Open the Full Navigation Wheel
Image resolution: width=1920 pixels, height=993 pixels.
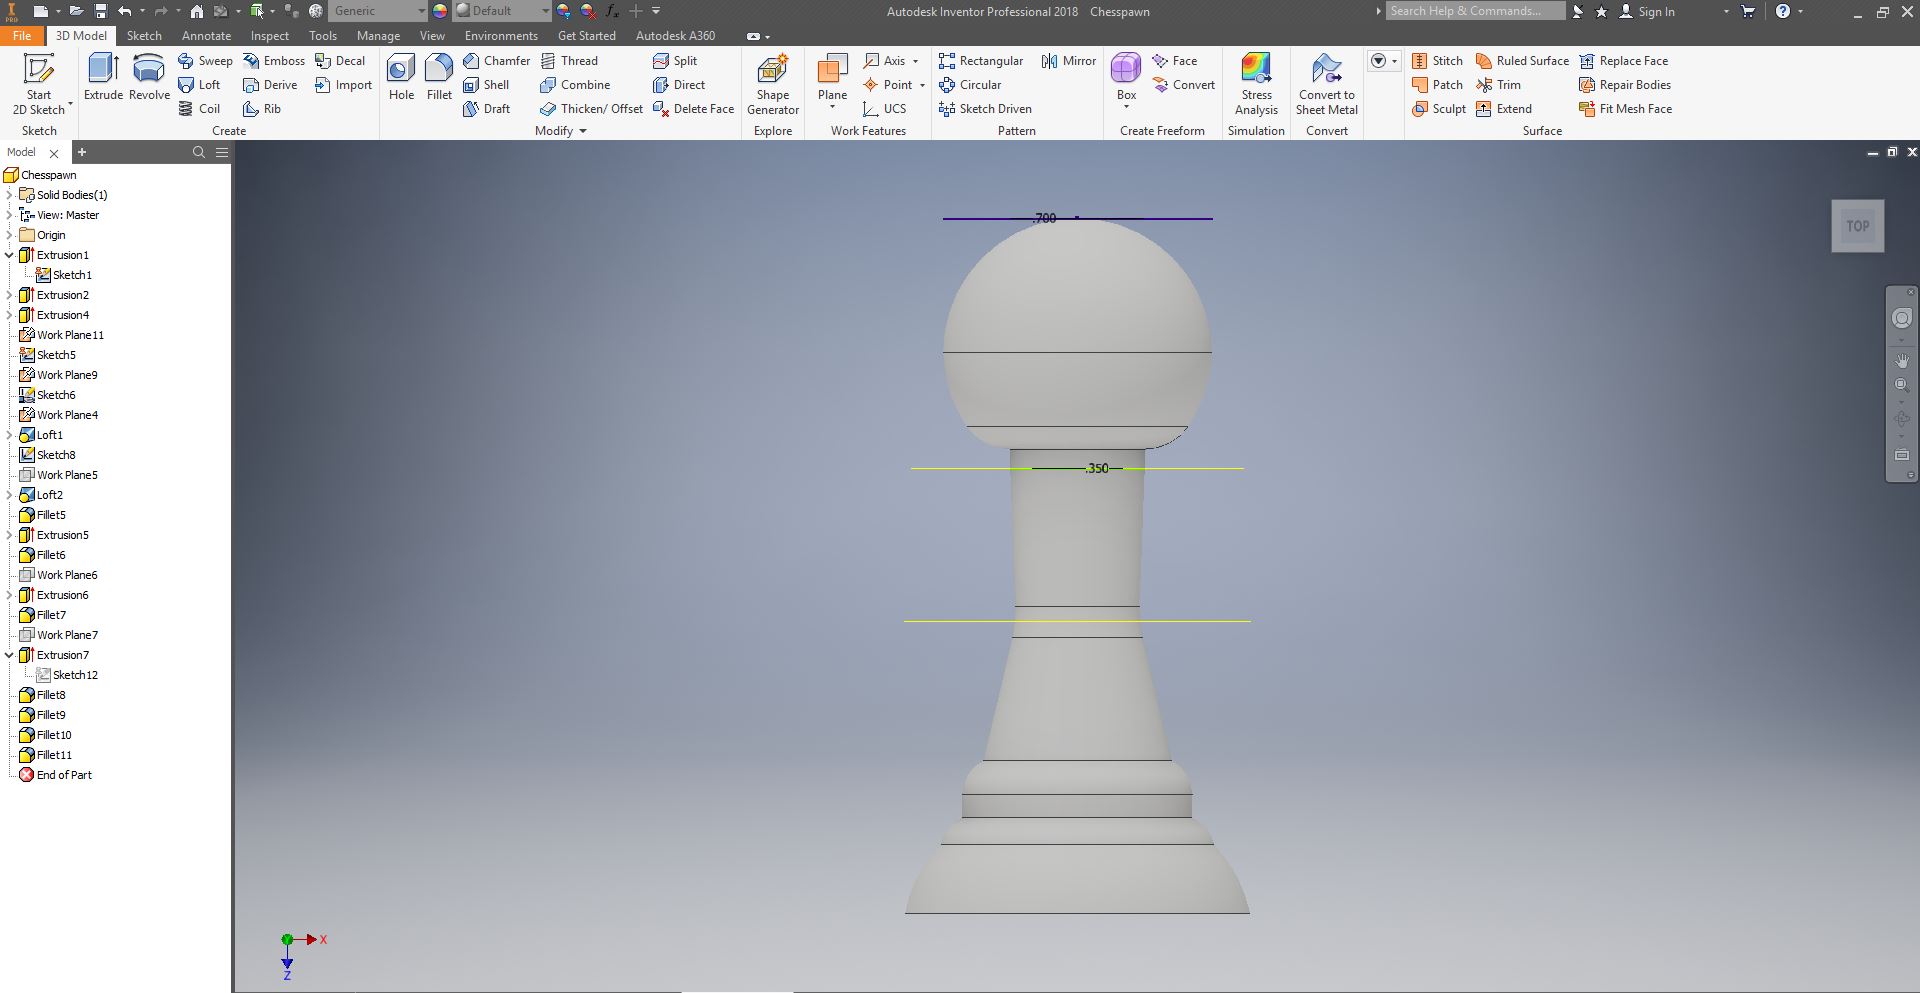pyautogui.click(x=1901, y=318)
